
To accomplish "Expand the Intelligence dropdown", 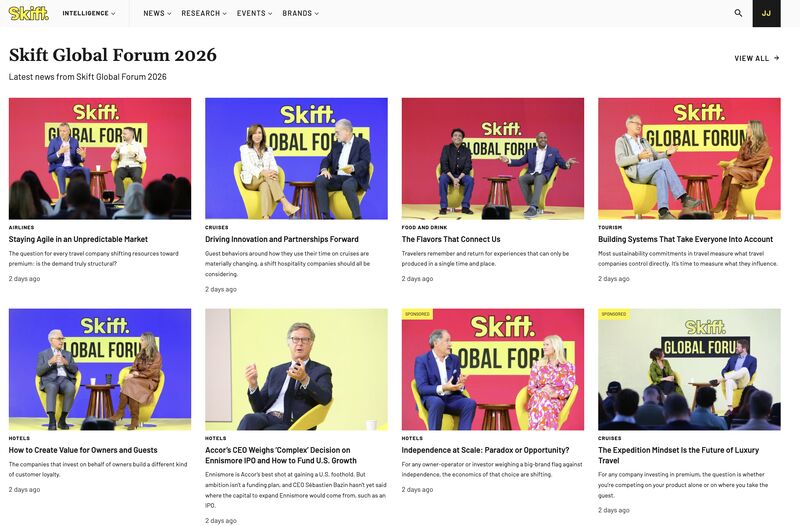I will 89,13.
